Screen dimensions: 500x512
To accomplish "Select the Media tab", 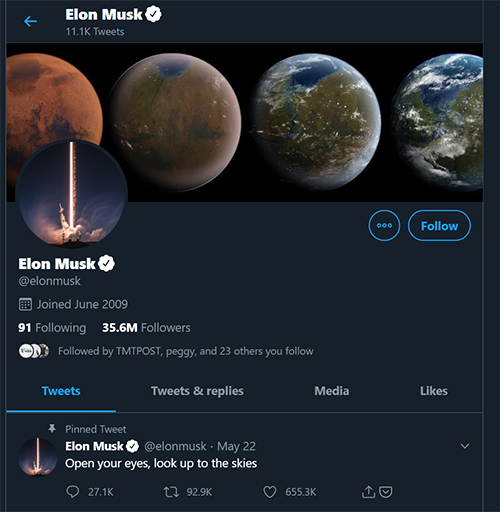I will coord(332,391).
